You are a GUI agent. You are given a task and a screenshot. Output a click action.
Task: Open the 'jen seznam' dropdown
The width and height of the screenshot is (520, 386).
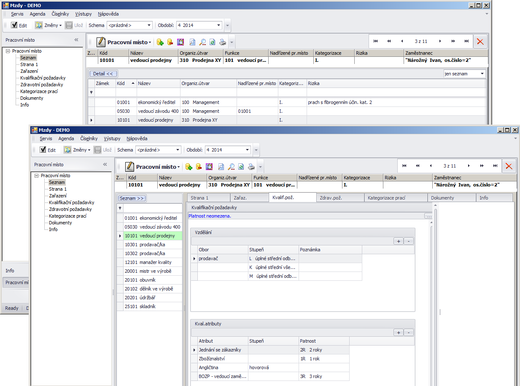tap(482, 74)
